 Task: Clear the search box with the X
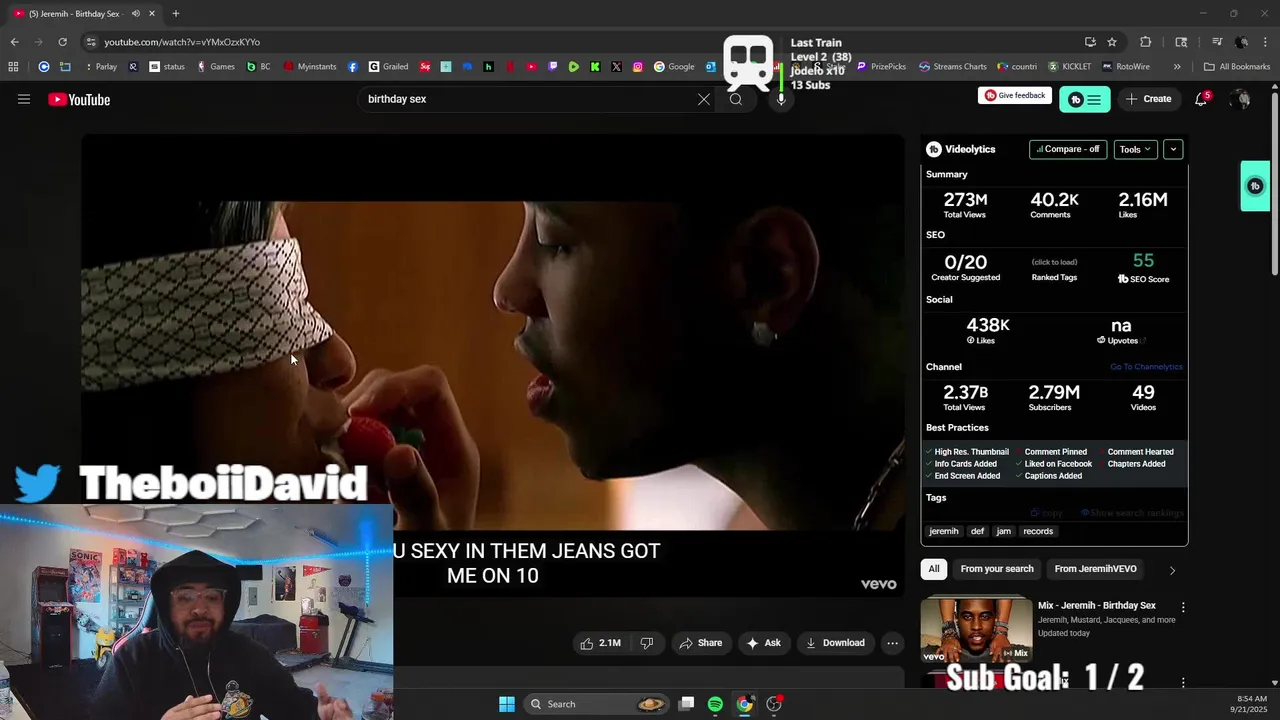tap(704, 99)
